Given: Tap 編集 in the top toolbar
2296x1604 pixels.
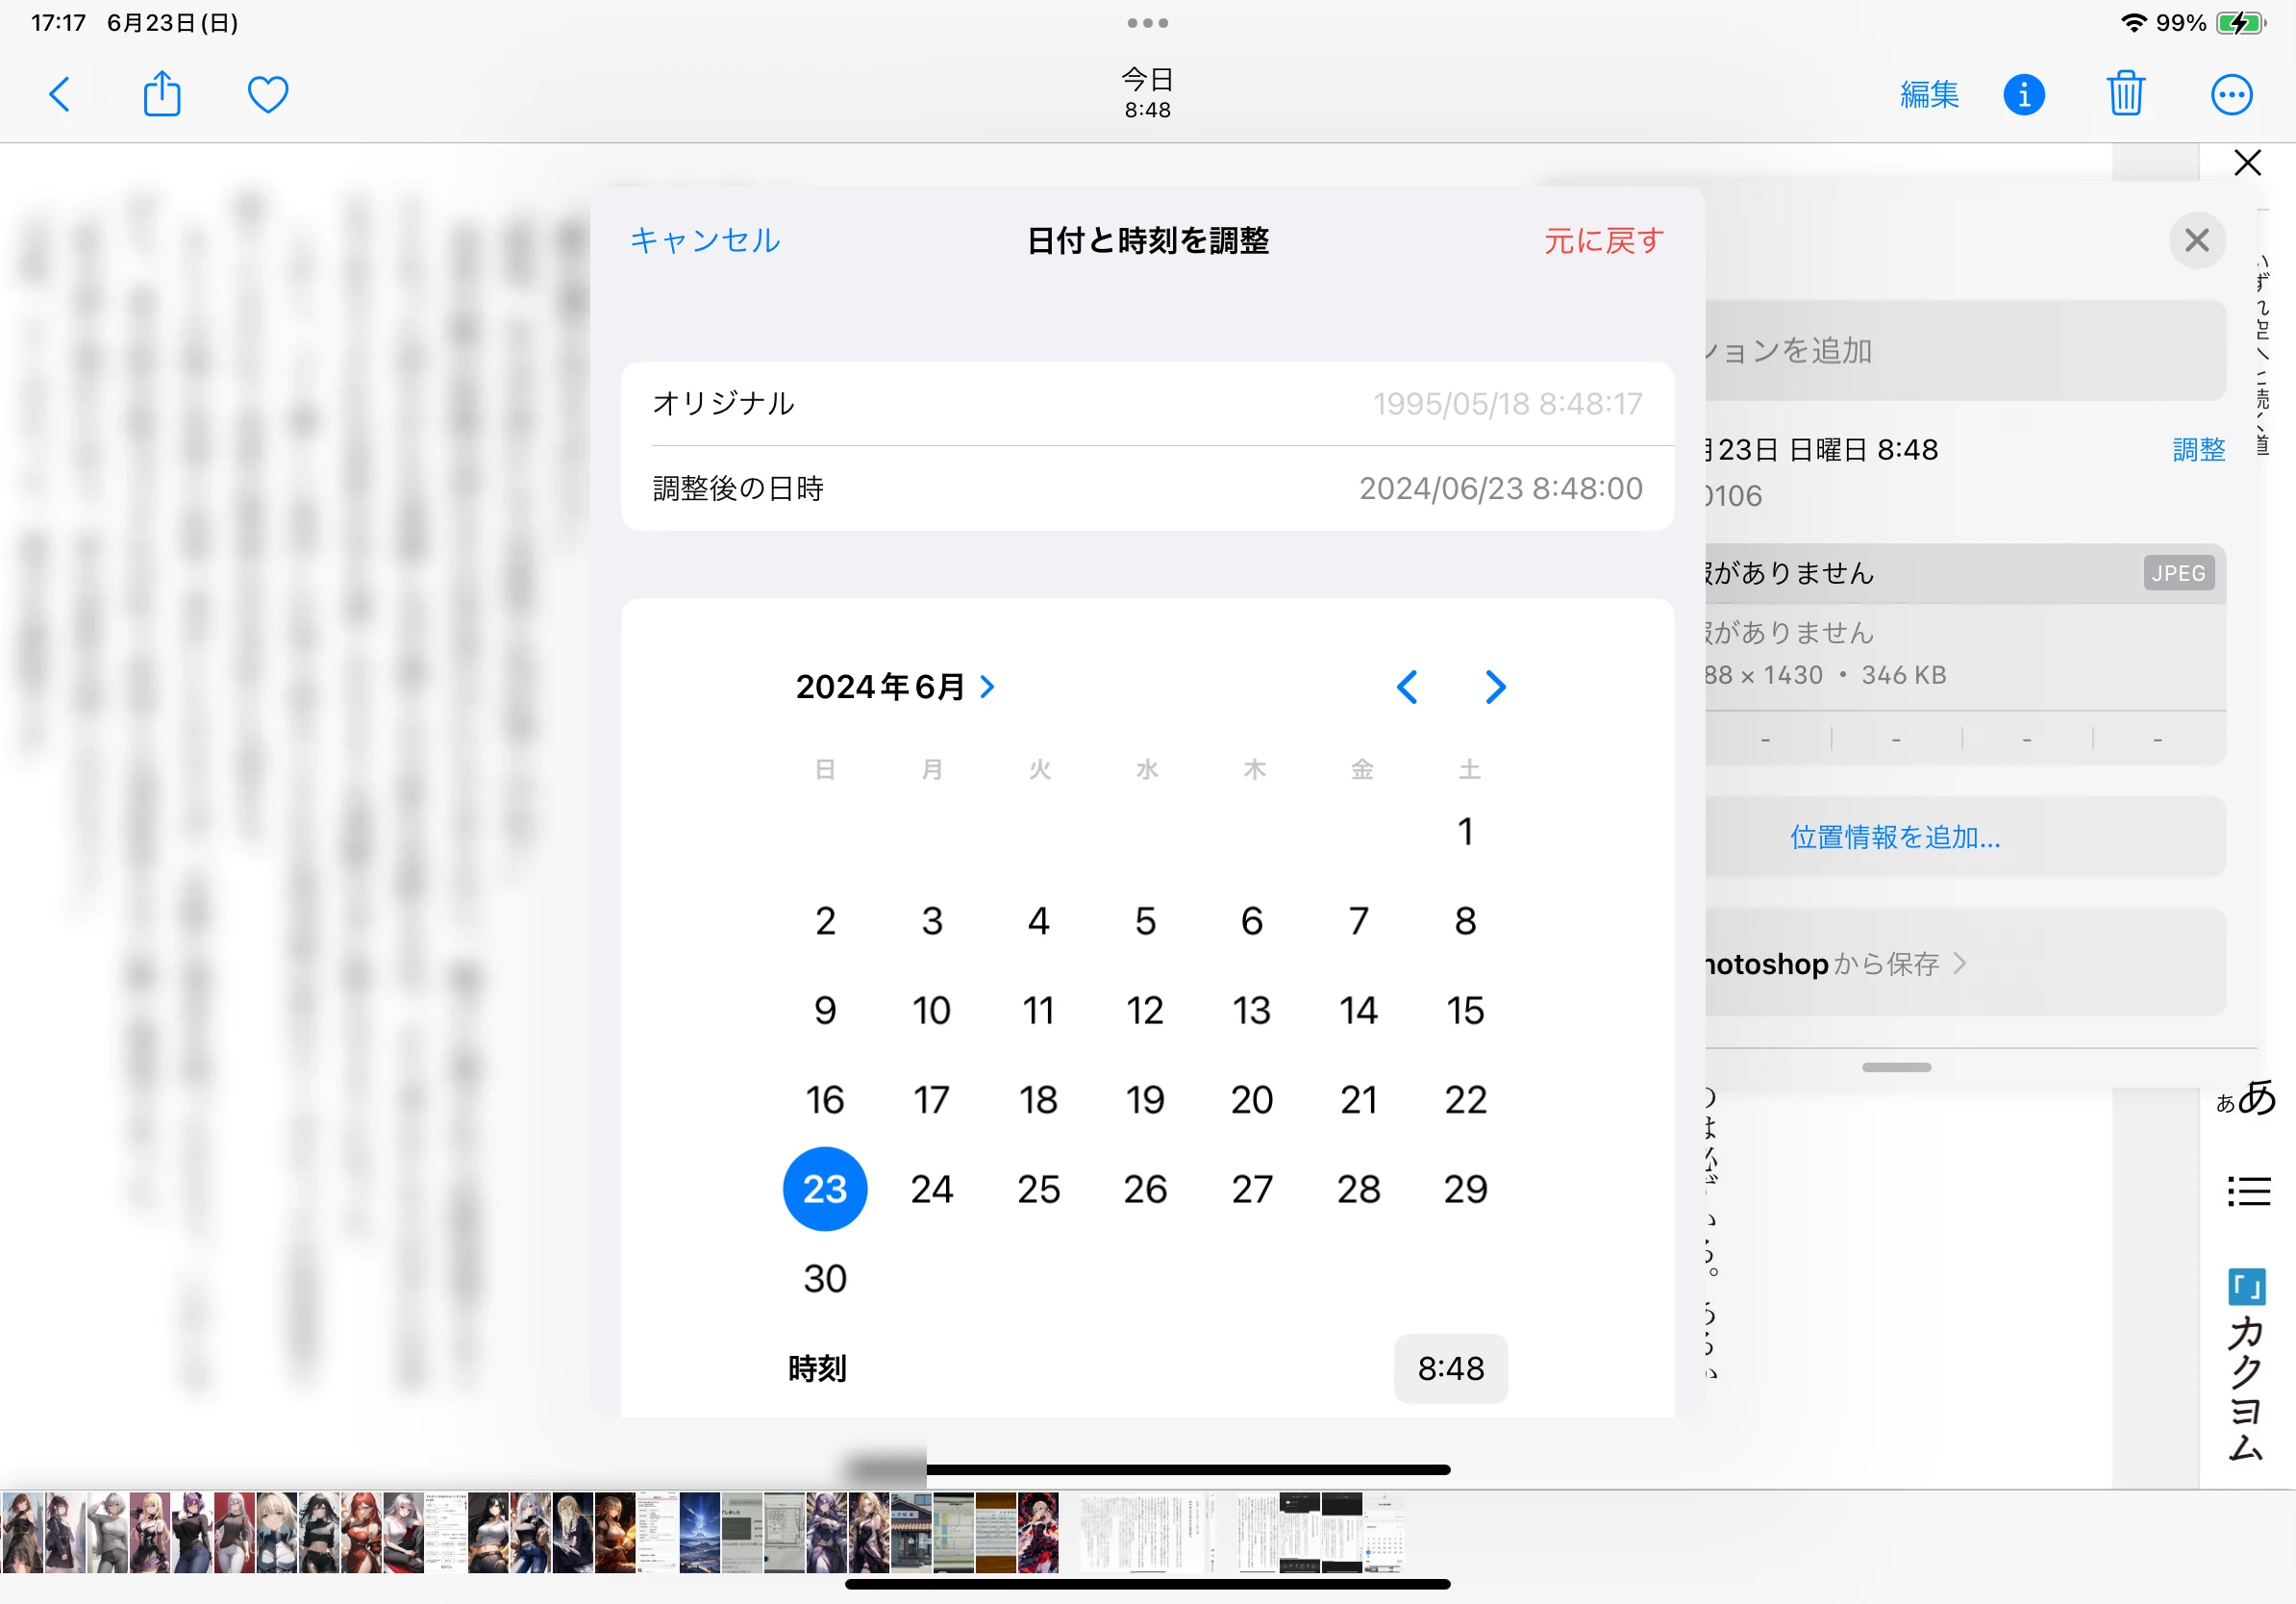Looking at the screenshot, I should [1928, 95].
